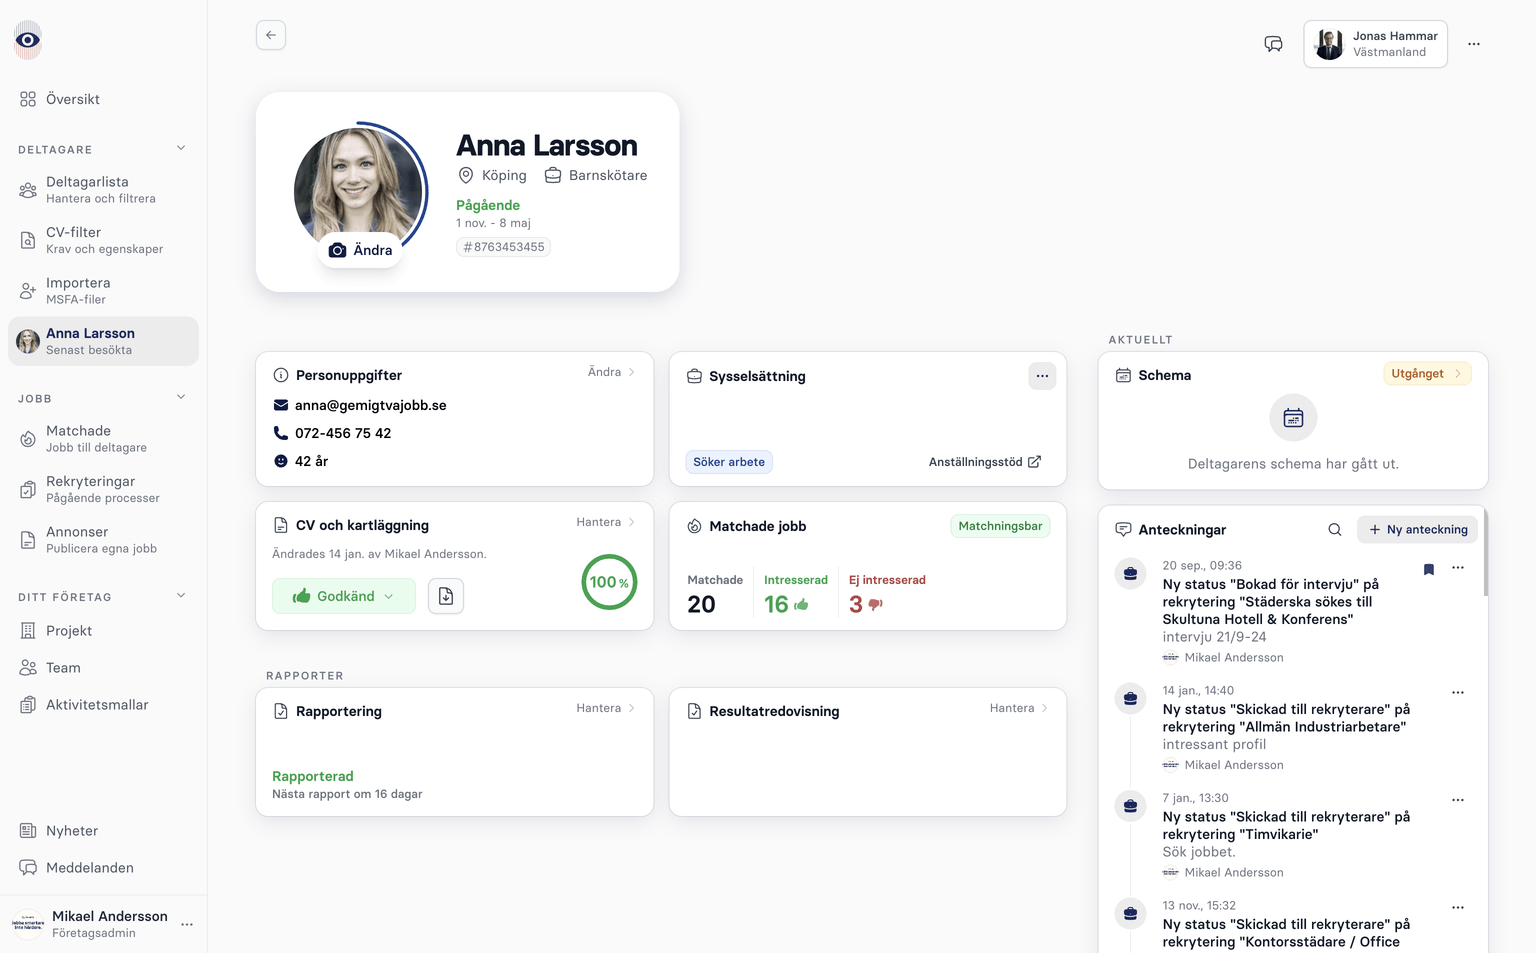Open the top-right more options ellipsis
1536x953 pixels.
[1473, 44]
